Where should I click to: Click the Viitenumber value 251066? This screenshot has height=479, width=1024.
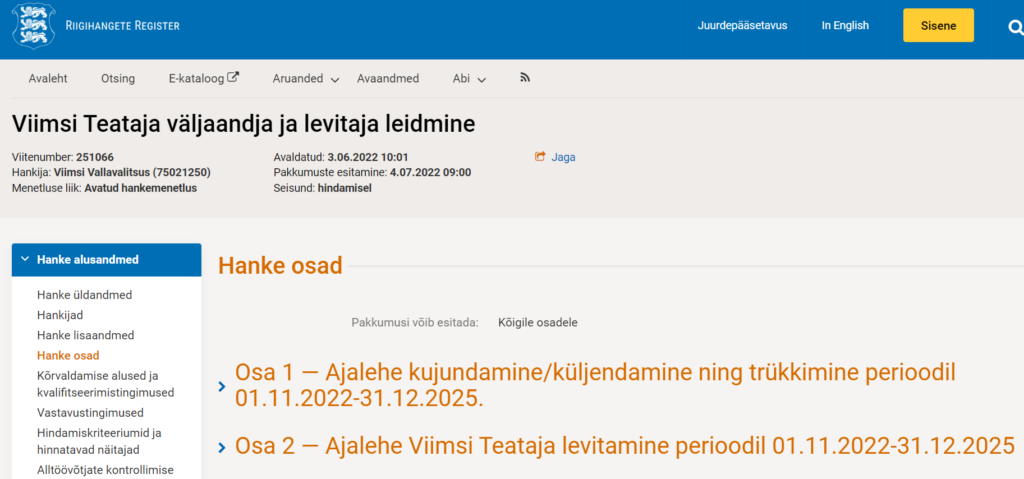pos(95,157)
